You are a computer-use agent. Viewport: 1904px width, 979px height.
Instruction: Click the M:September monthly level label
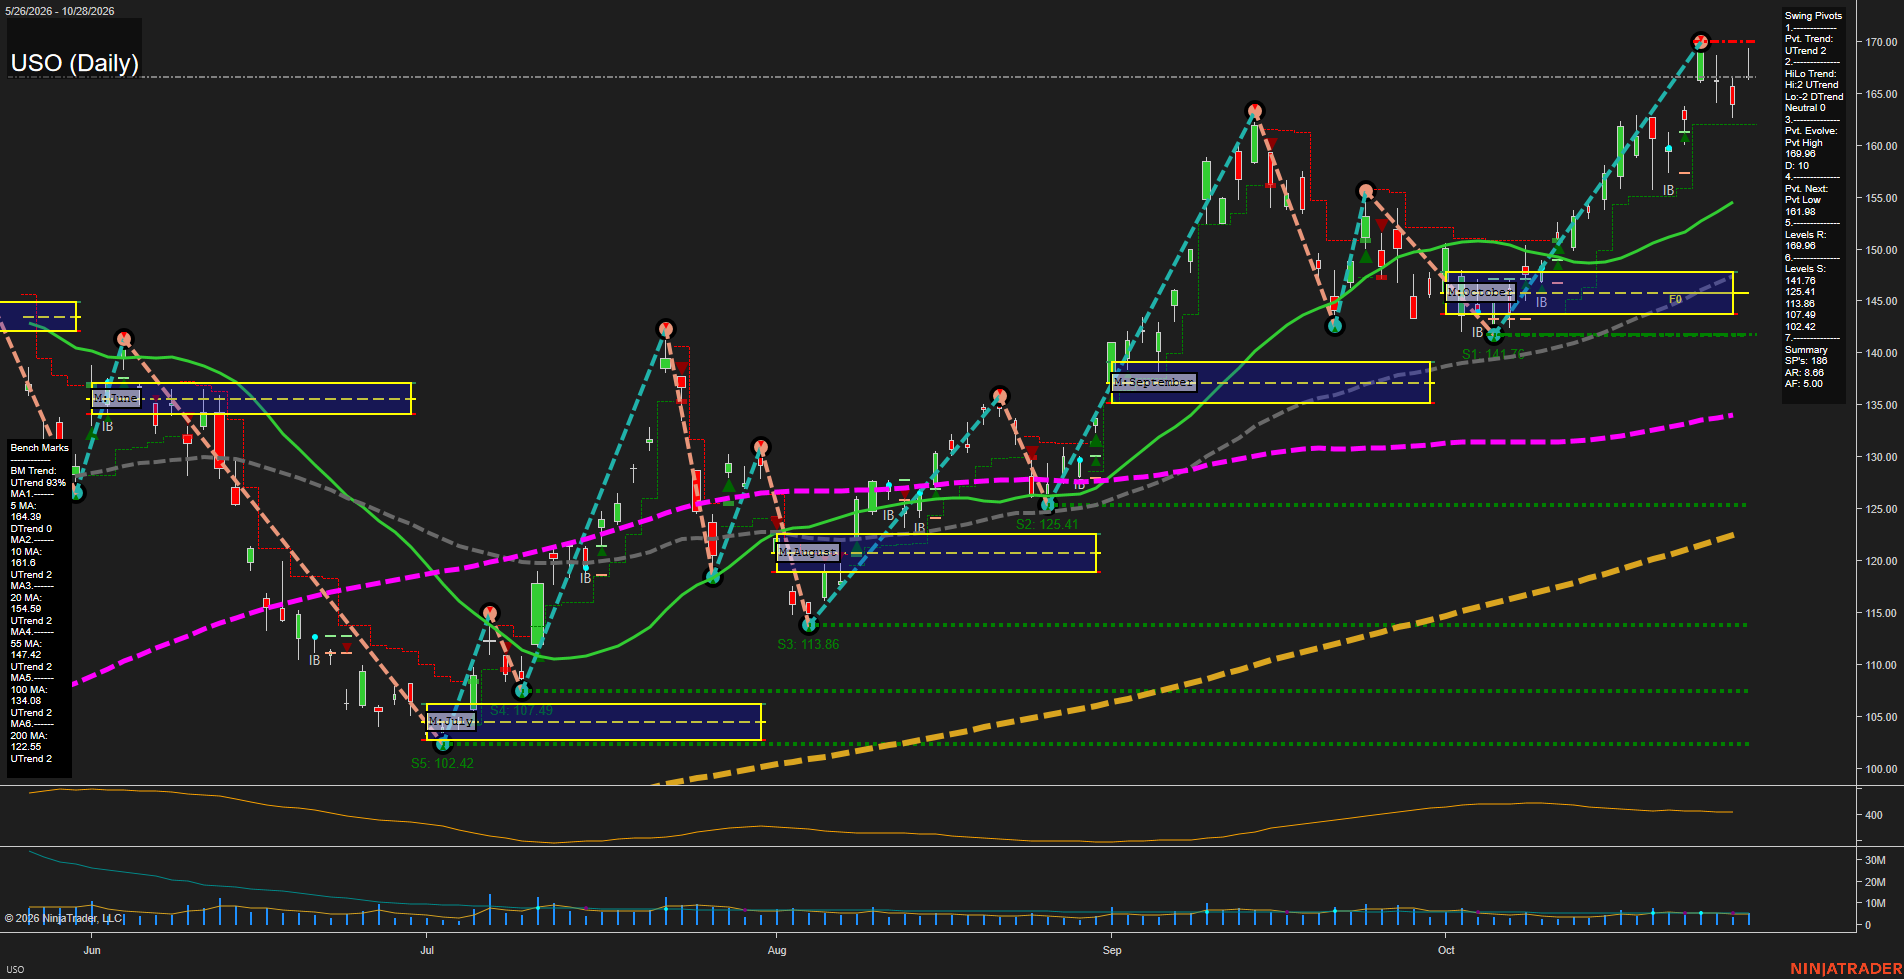pos(1154,382)
